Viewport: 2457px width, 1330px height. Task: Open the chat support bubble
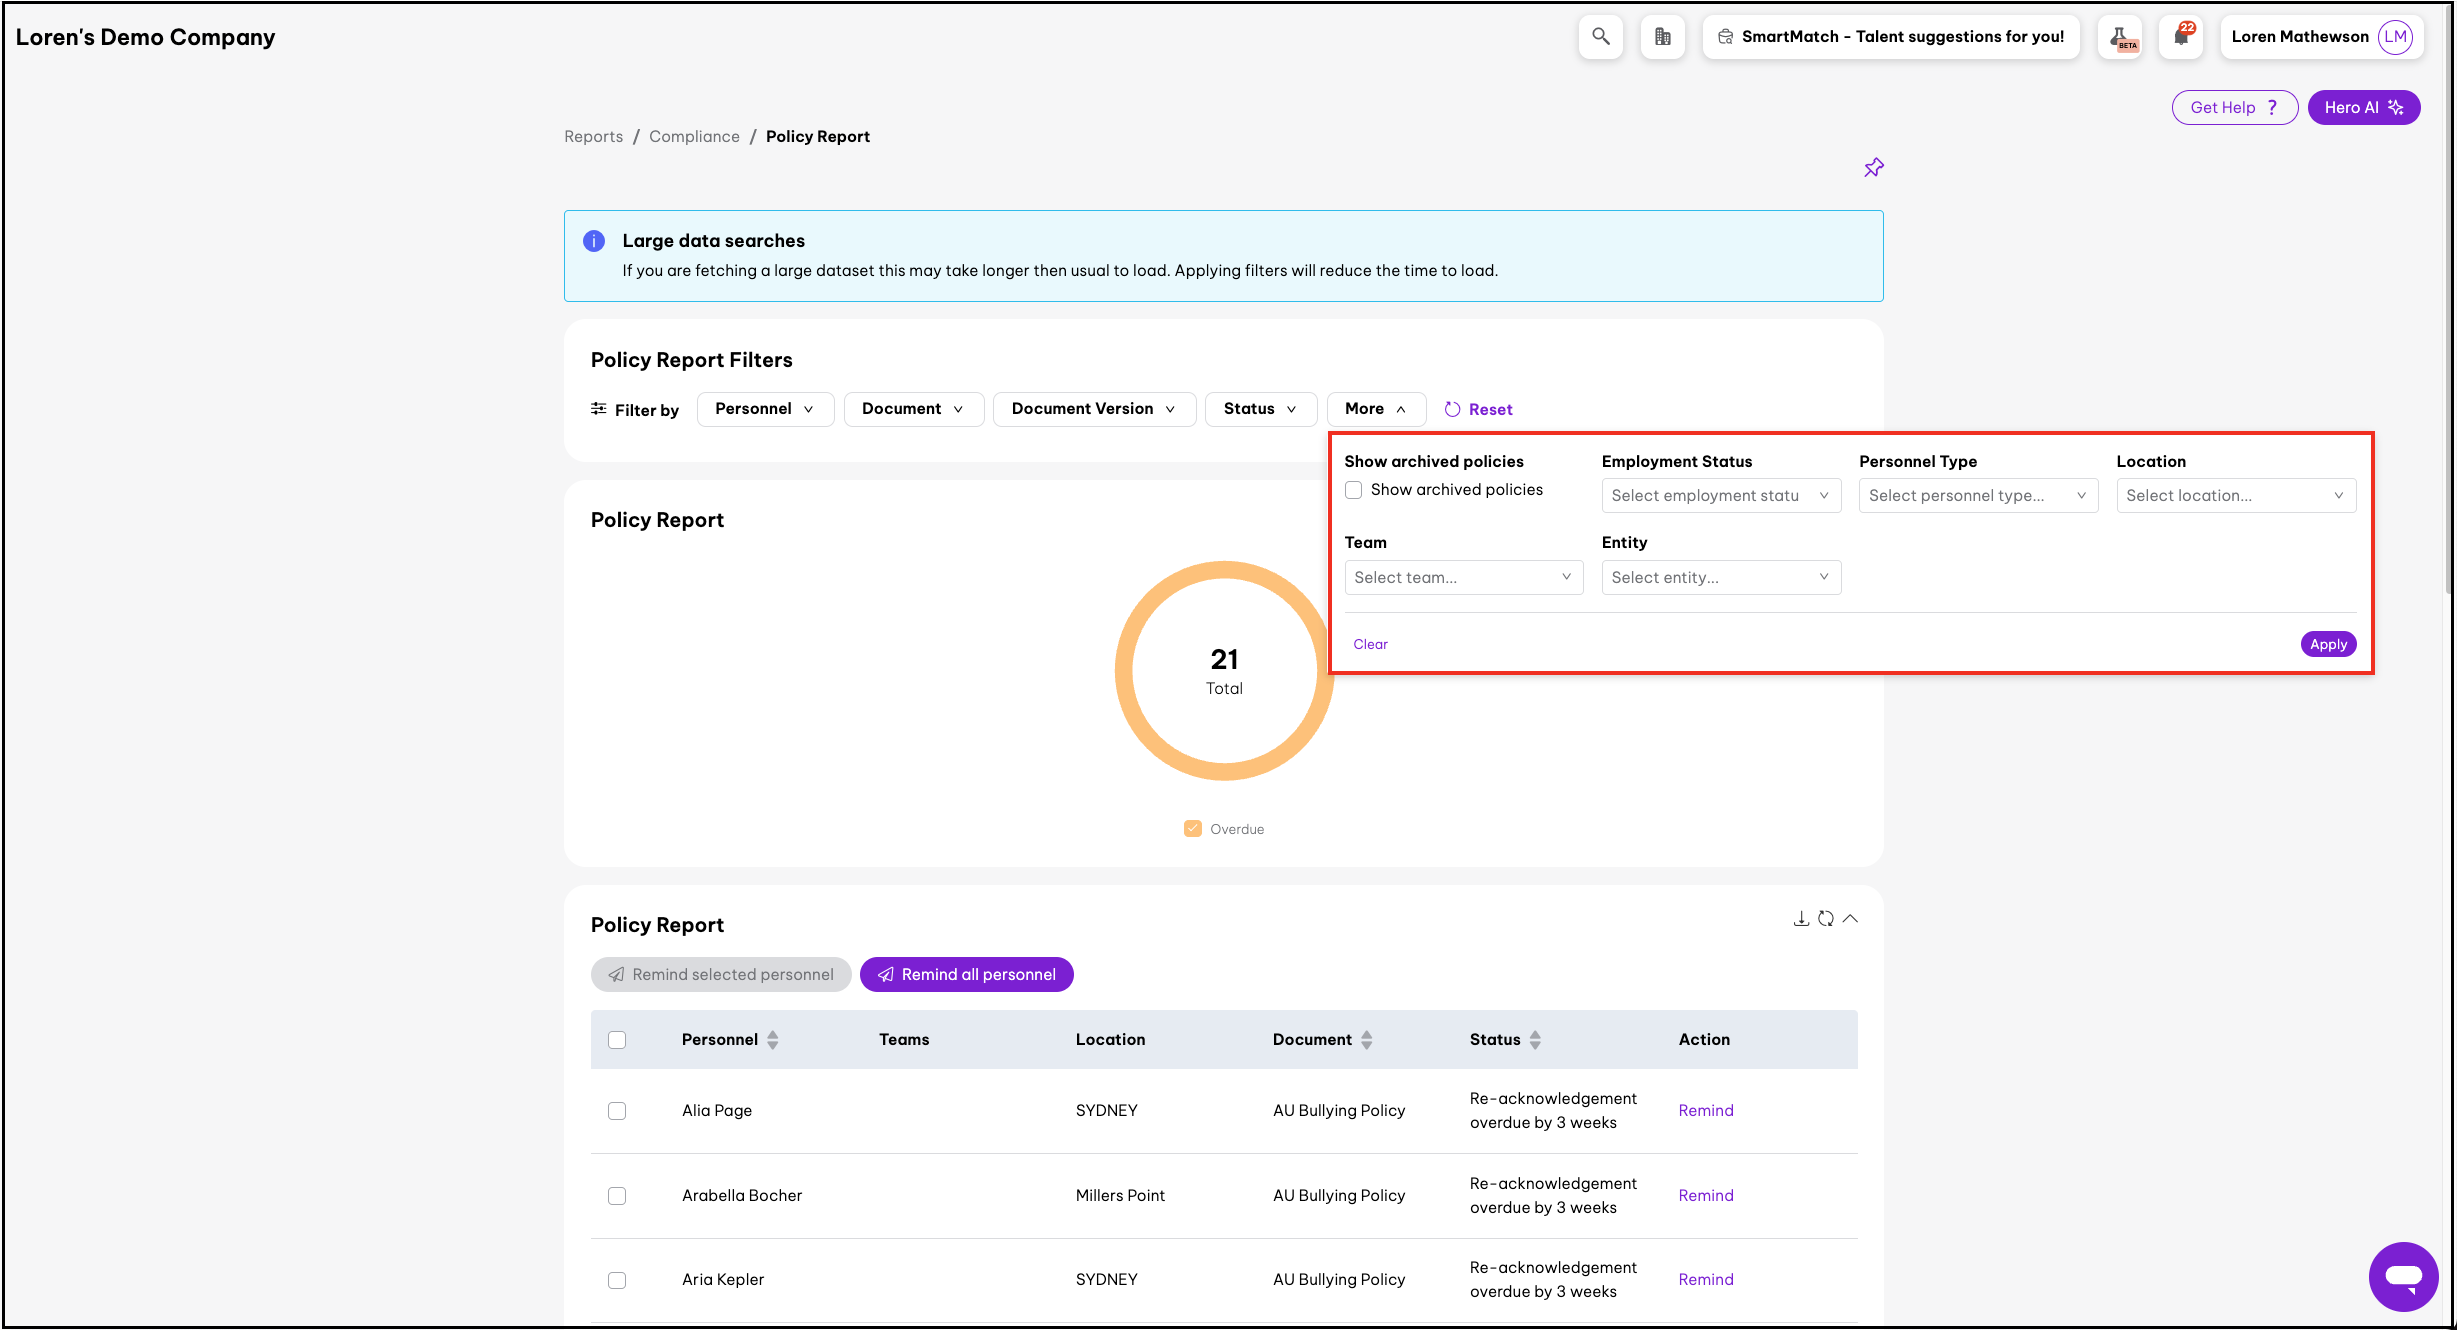click(x=2402, y=1276)
